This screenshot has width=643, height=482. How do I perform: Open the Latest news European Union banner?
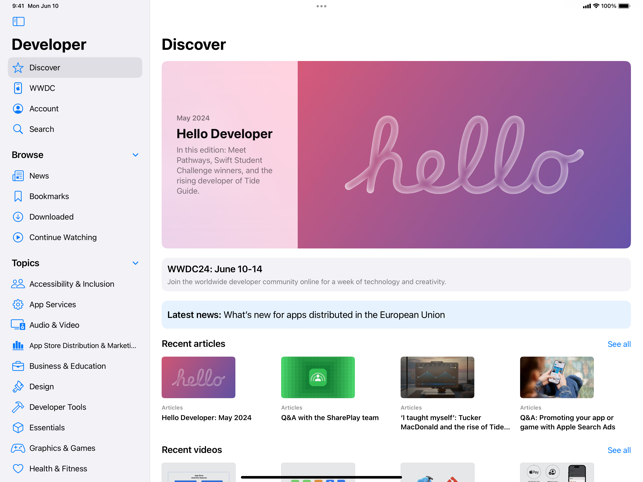tap(396, 315)
